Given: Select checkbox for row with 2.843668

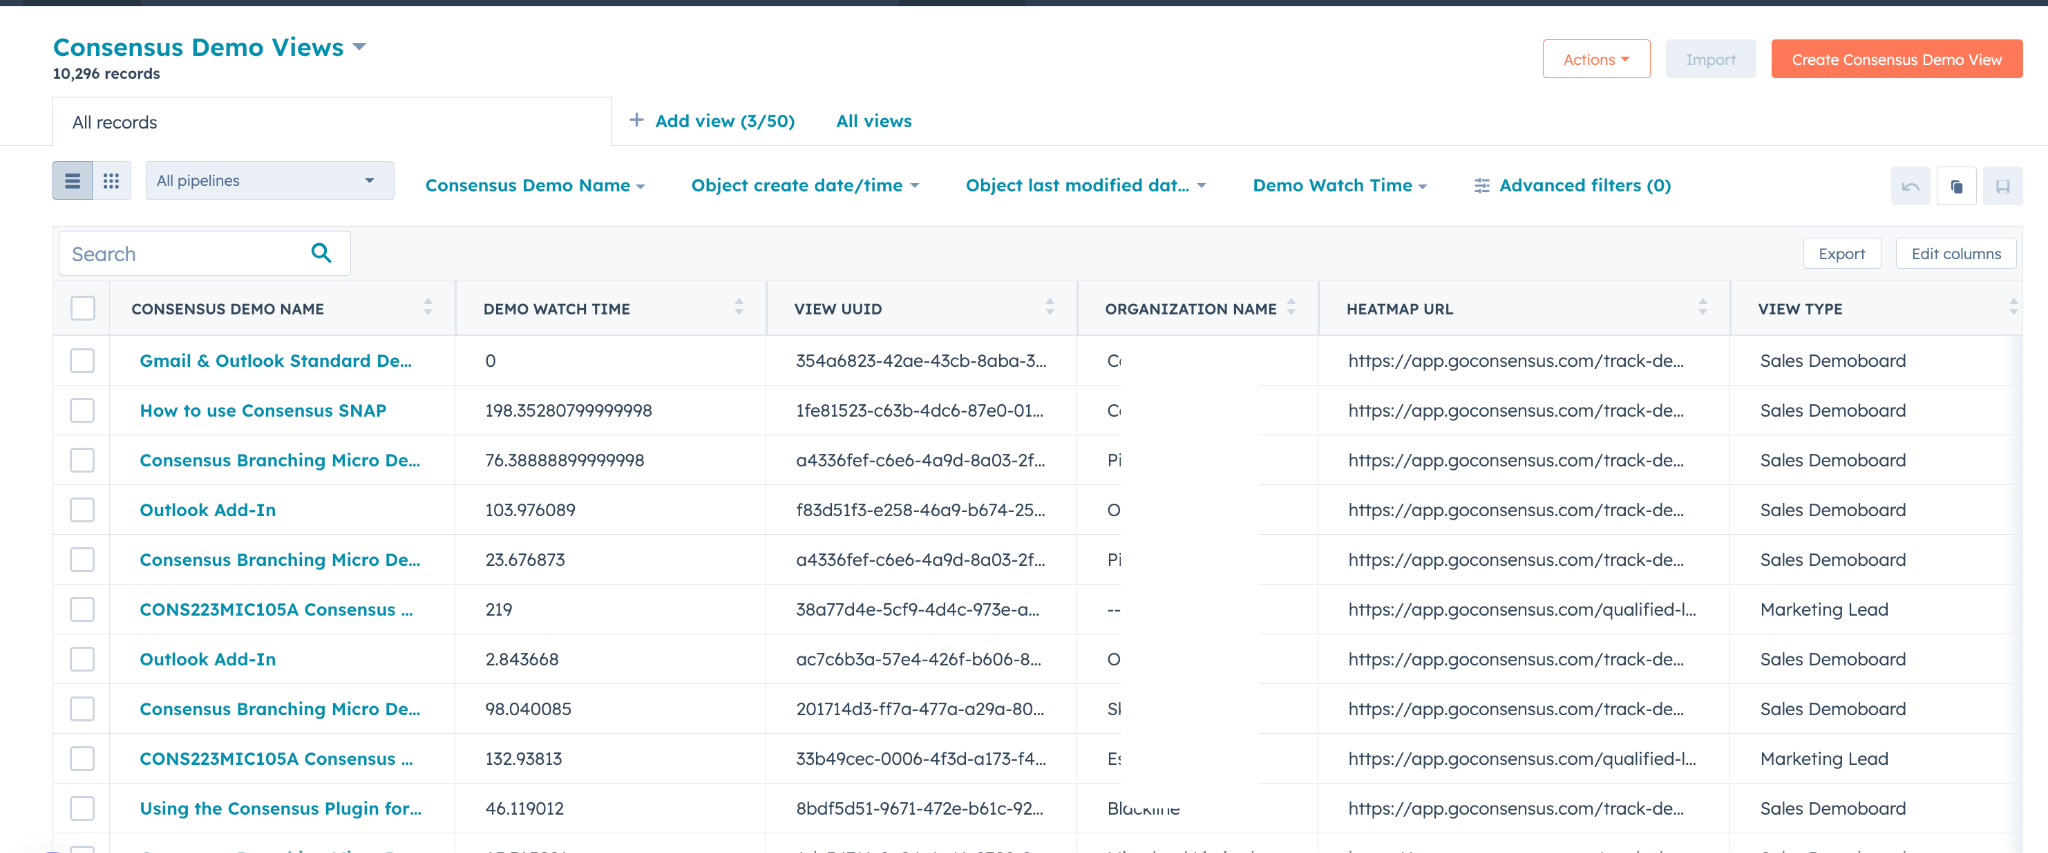Looking at the screenshot, I should (x=83, y=659).
